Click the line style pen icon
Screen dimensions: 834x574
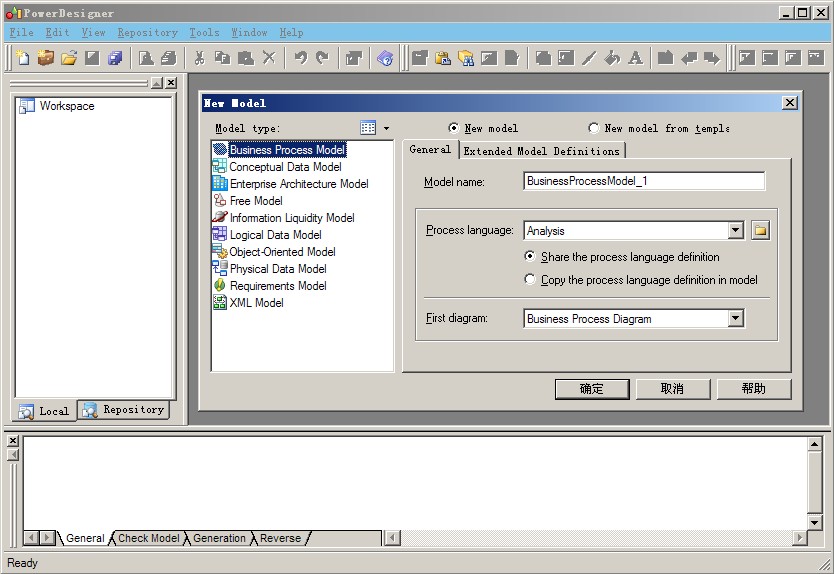(x=589, y=57)
